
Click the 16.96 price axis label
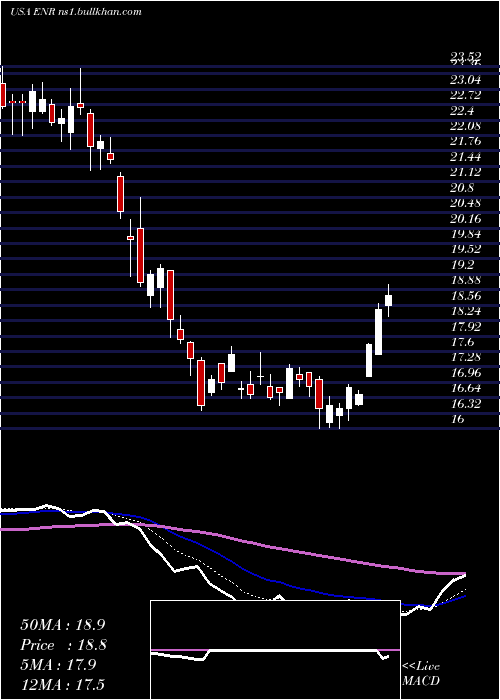coord(466,373)
